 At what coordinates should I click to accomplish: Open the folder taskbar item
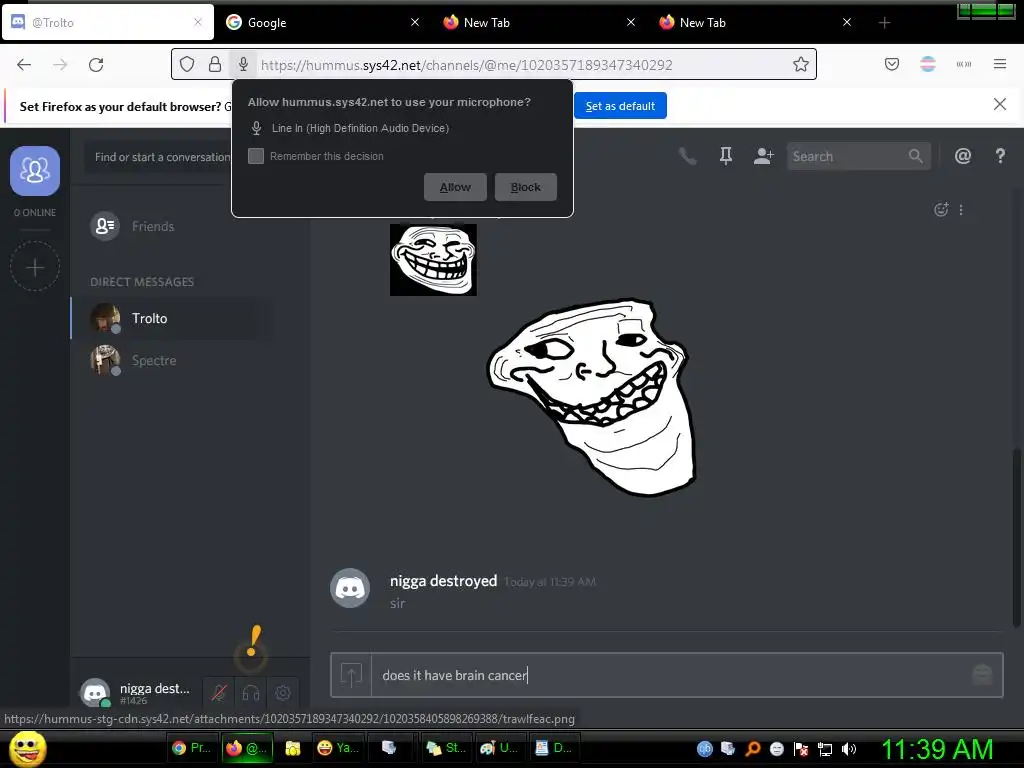293,748
